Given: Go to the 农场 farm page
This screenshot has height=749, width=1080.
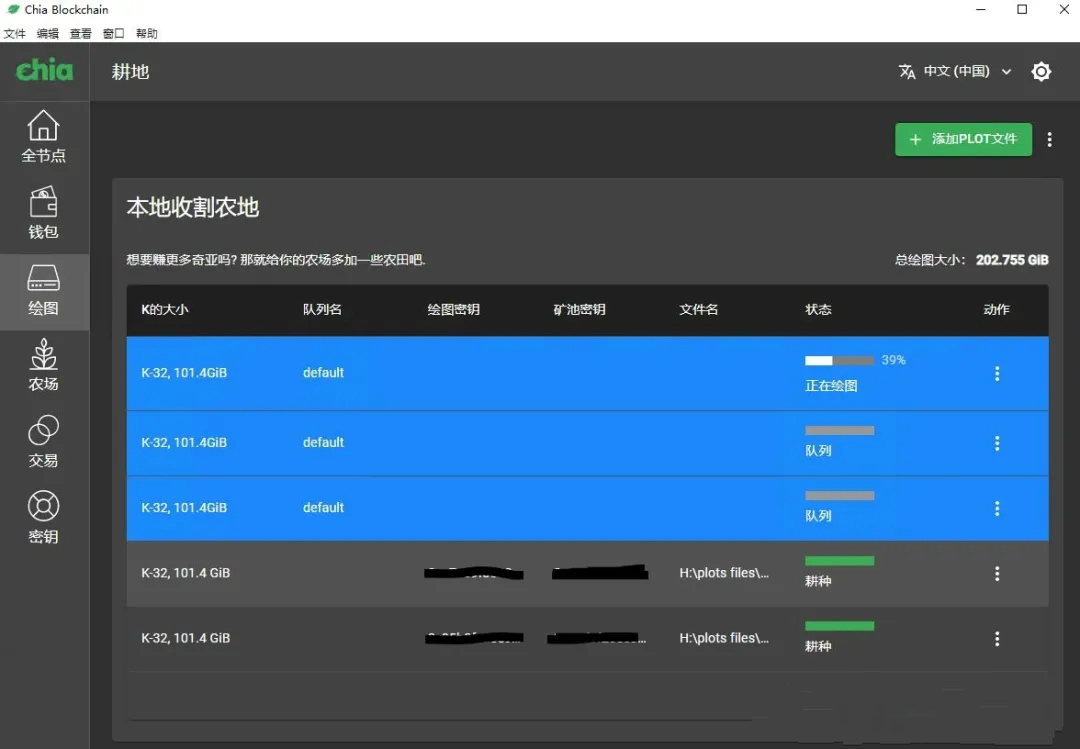Looking at the screenshot, I should 43,366.
